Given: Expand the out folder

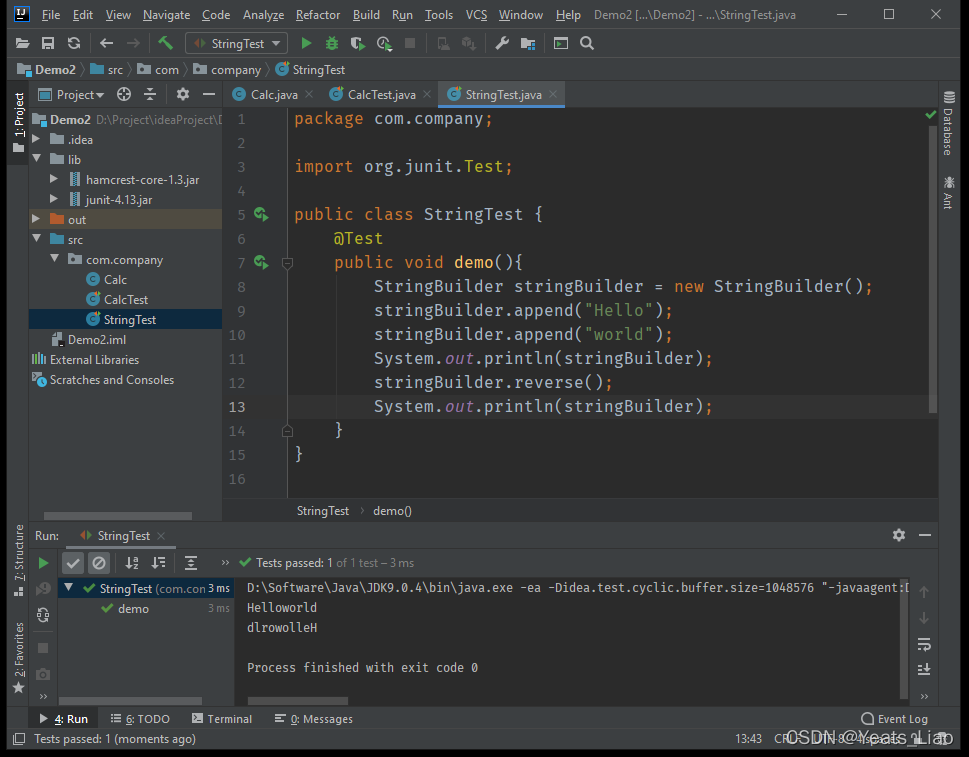Looking at the screenshot, I should pos(36,219).
